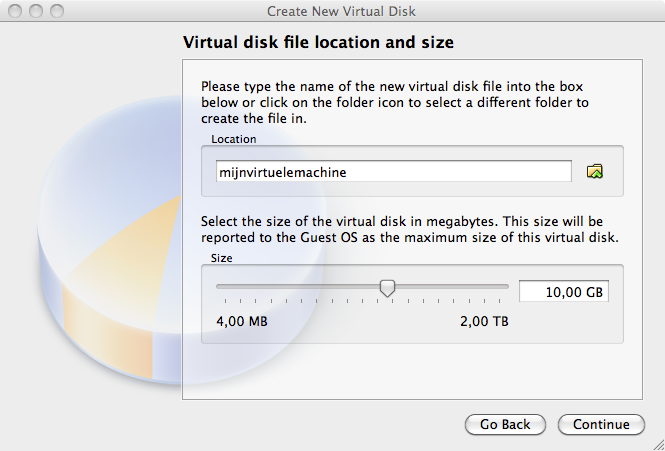Click the 4,00 MB minimum size label
Screen dimensions: 665x451
pyautogui.click(x=242, y=322)
